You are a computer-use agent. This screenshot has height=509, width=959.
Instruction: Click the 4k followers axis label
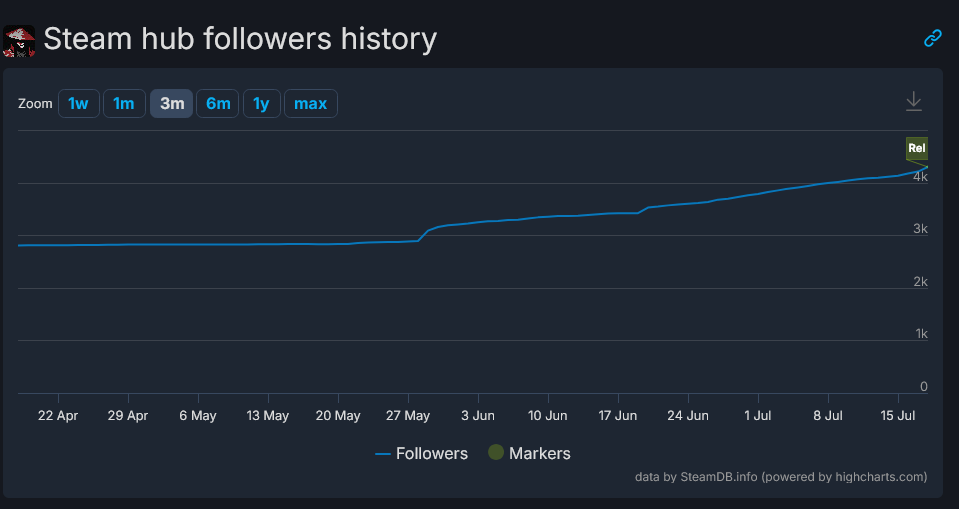(921, 177)
